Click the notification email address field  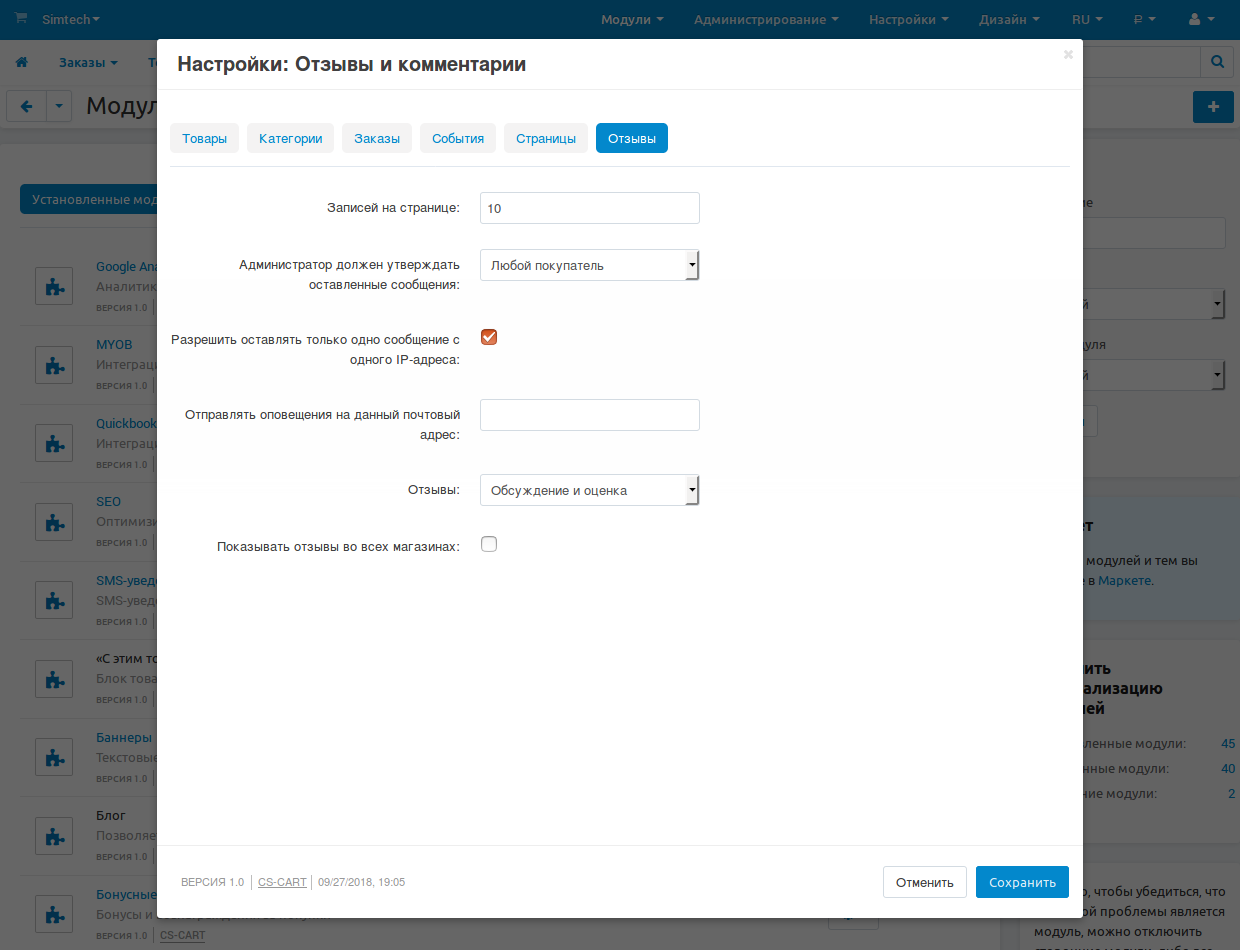click(589, 415)
